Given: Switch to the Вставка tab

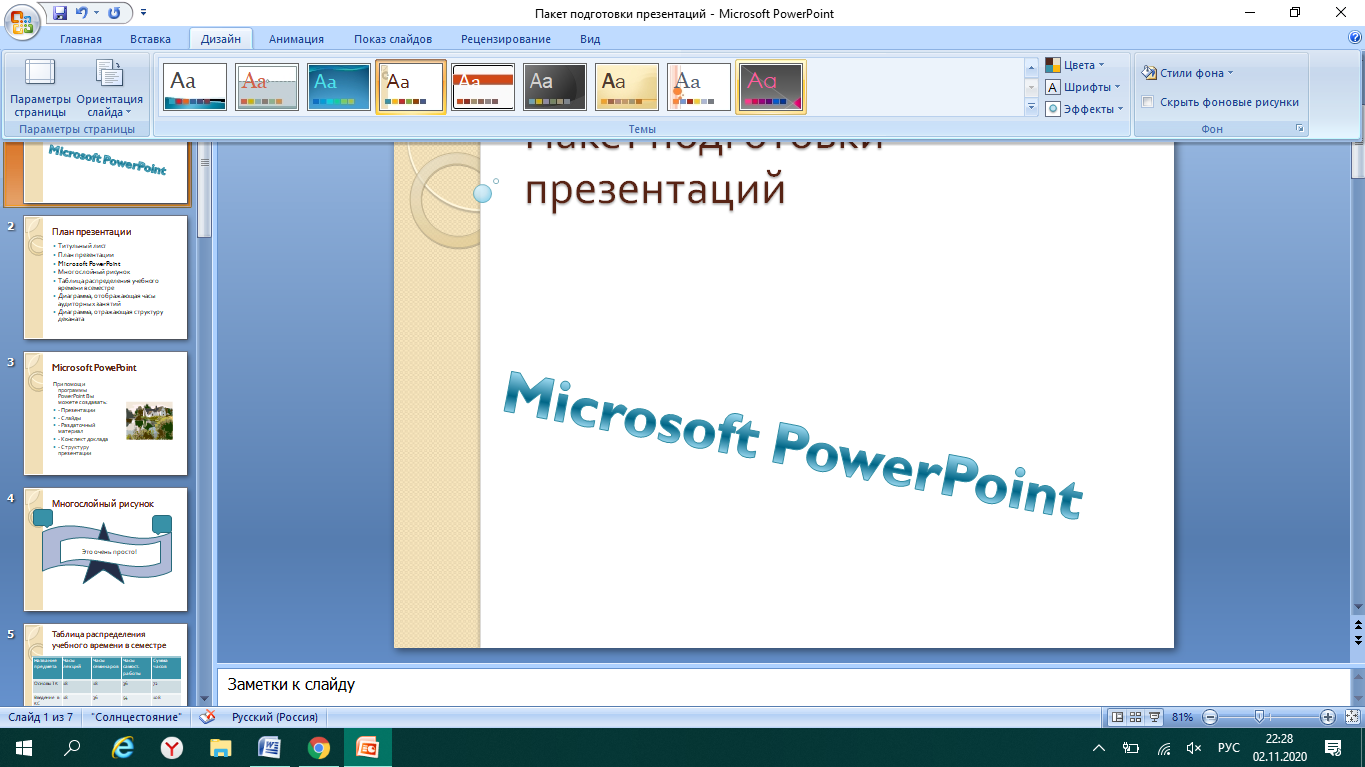Looking at the screenshot, I should point(151,39).
